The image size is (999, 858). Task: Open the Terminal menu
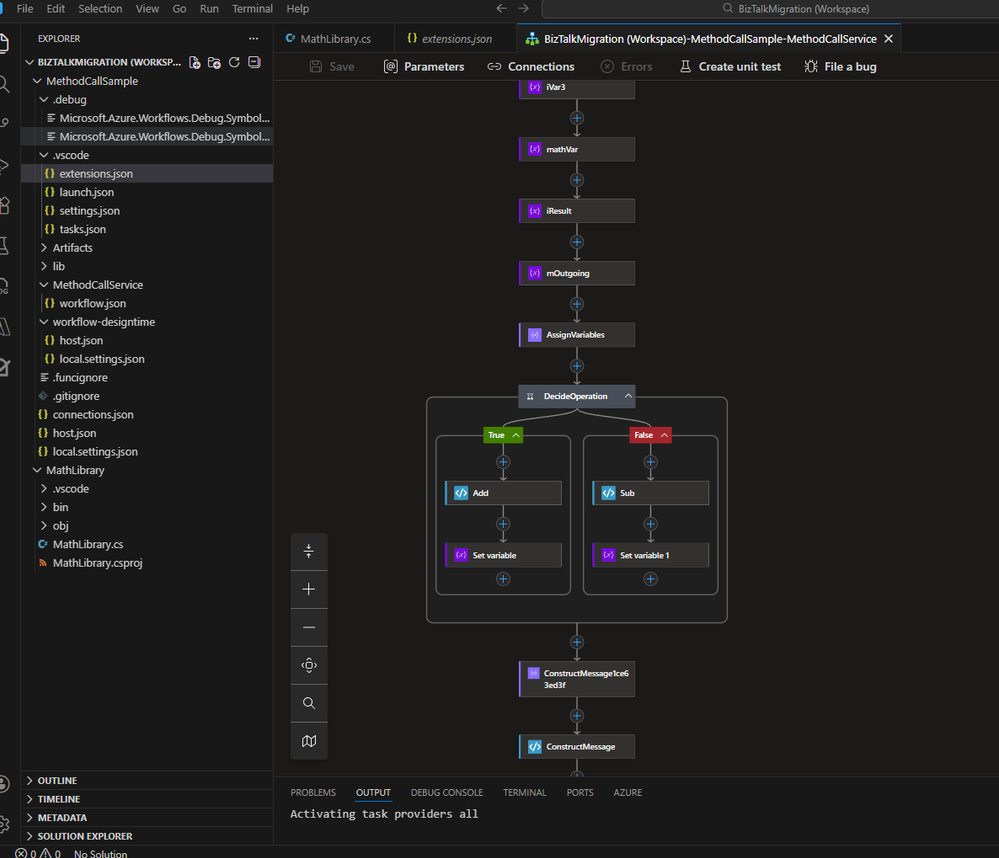tap(252, 9)
